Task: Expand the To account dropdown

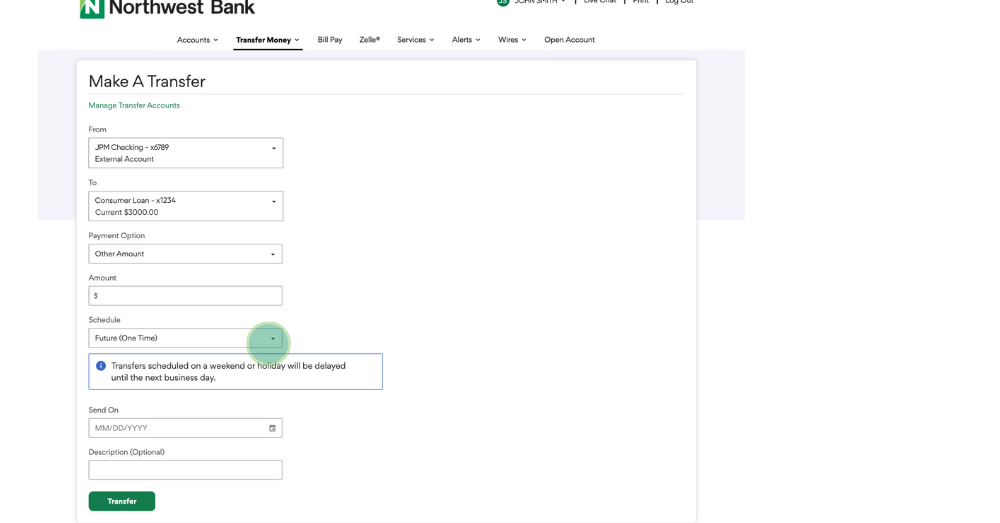Action: 185,206
